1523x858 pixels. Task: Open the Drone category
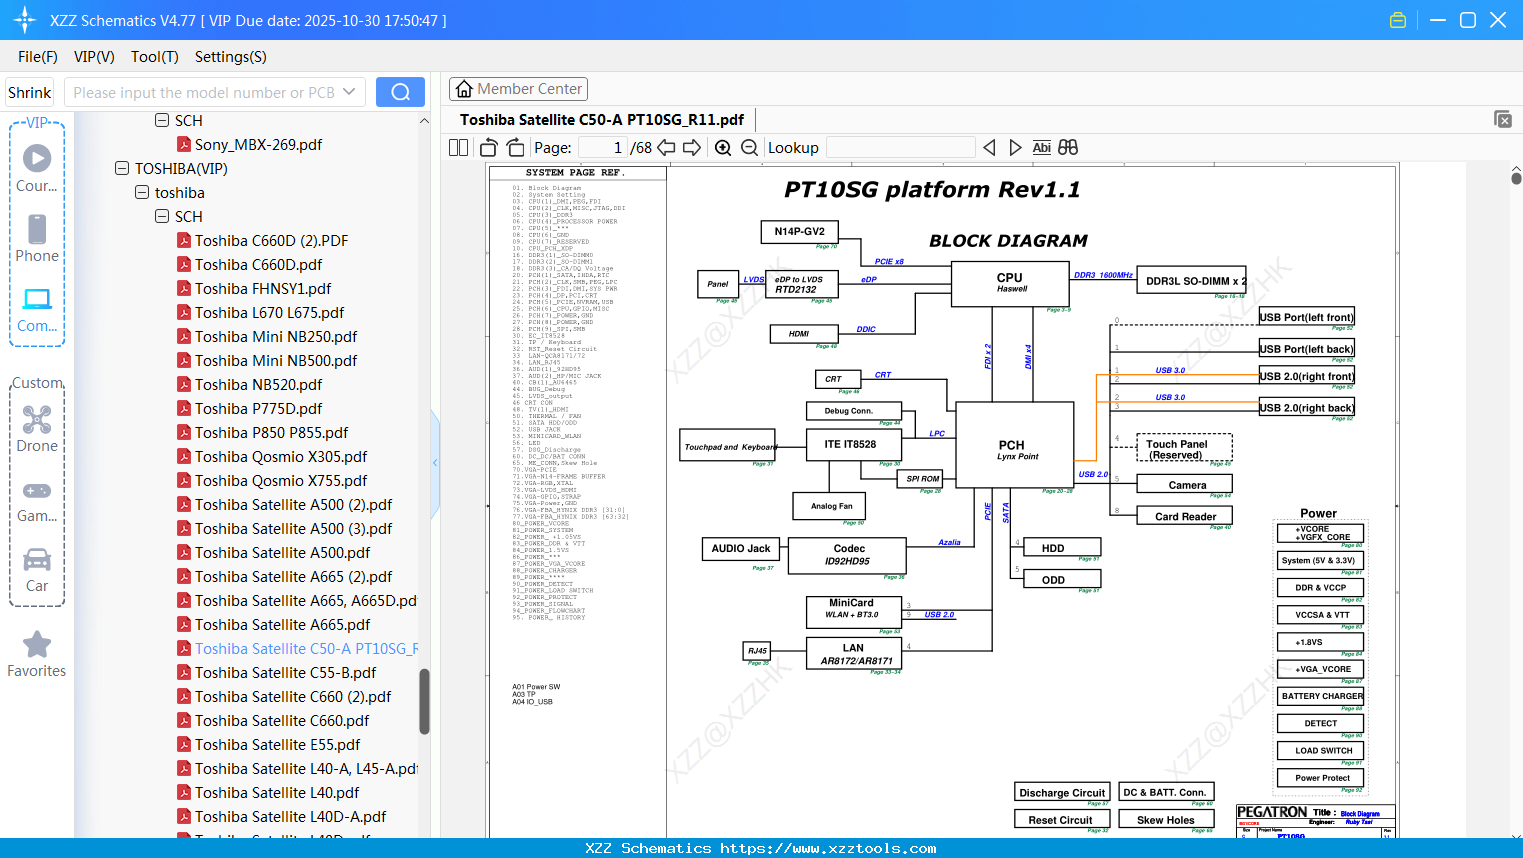click(x=37, y=429)
